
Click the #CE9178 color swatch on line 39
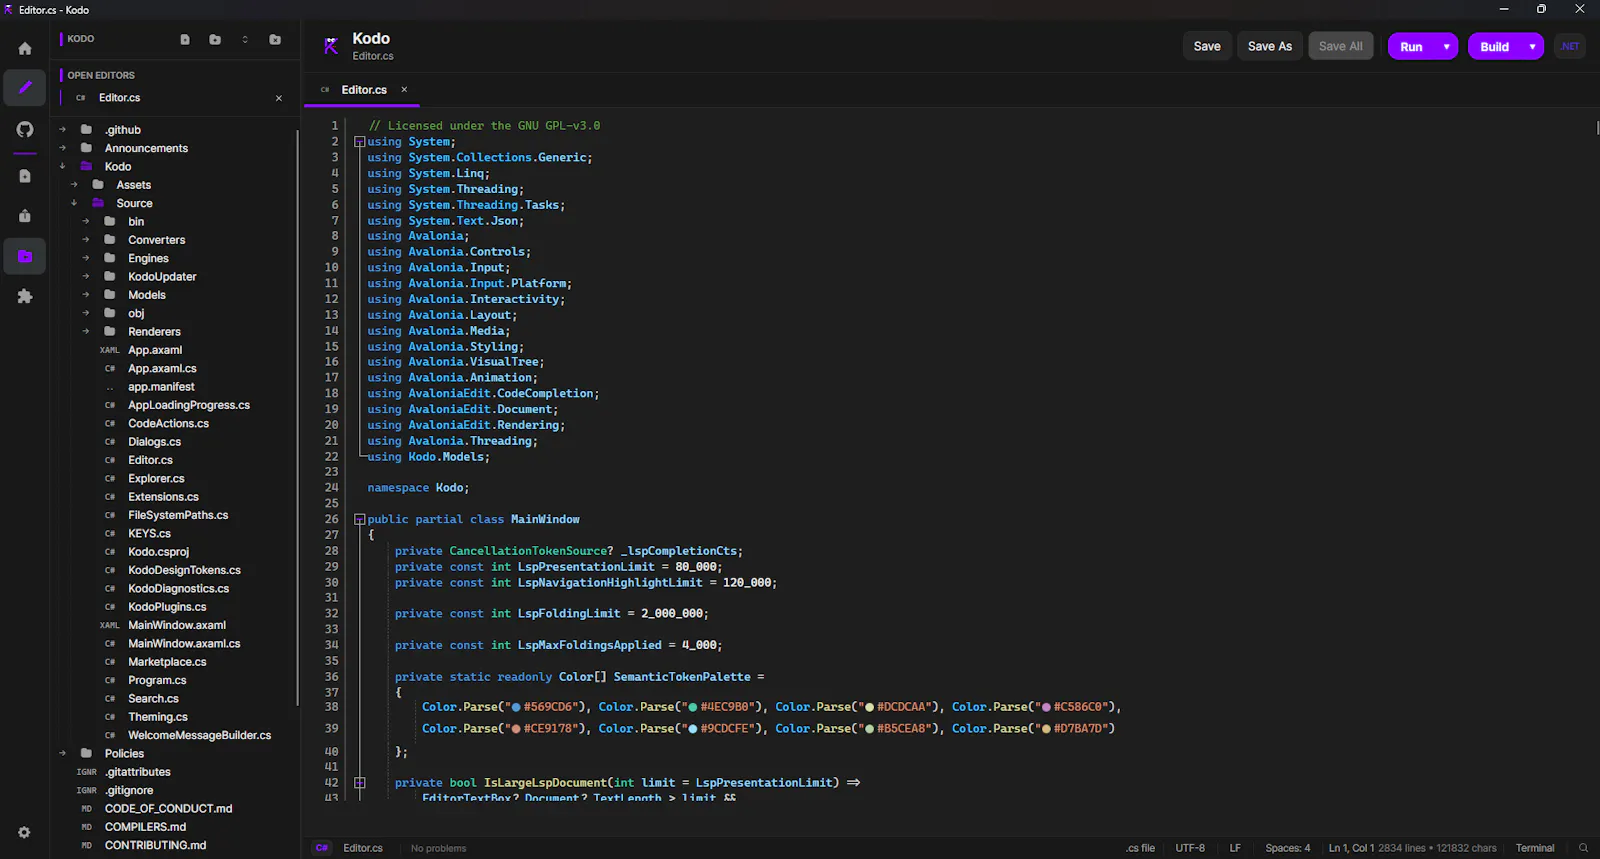[515, 729]
